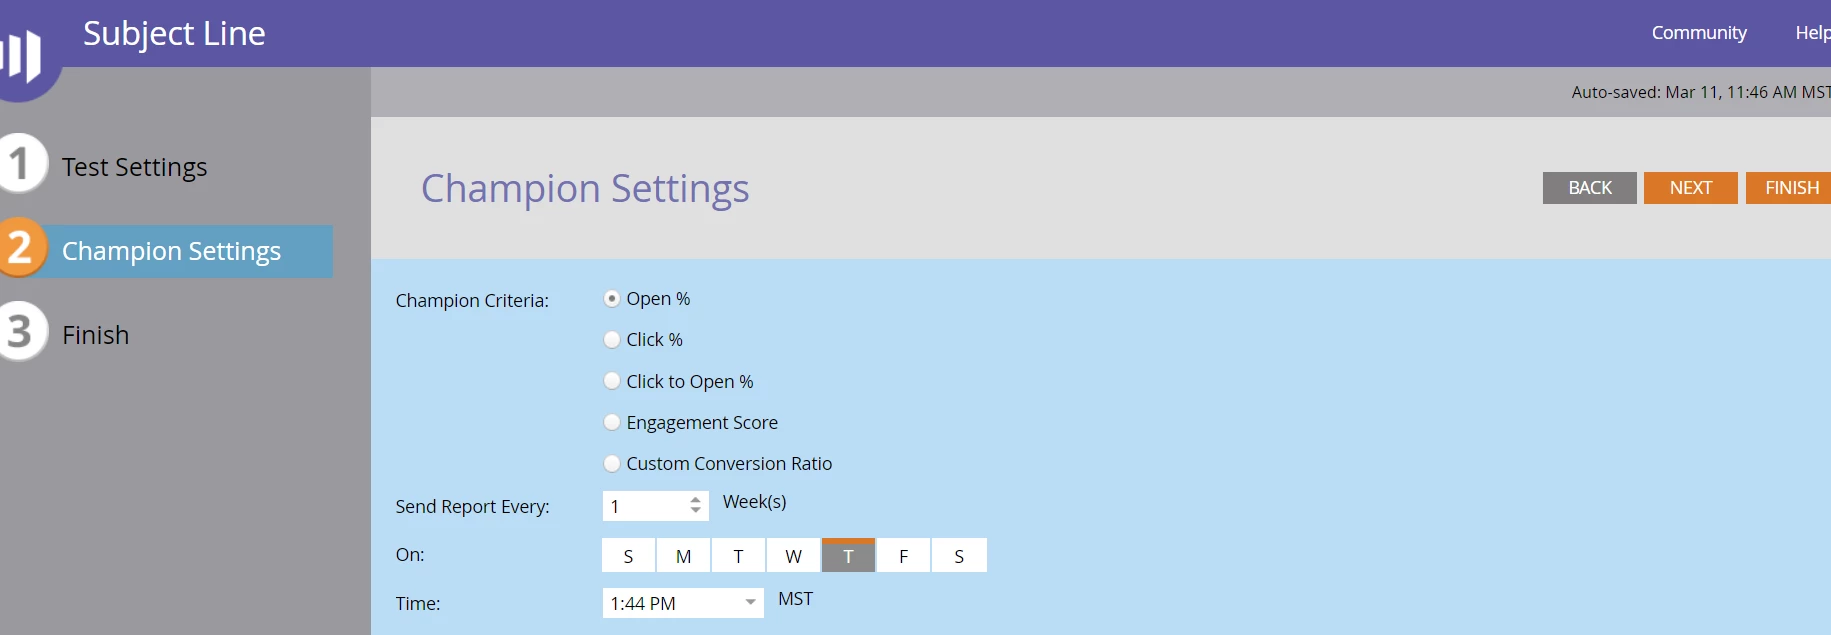Select Custom Conversion Ratio option

(x=612, y=463)
